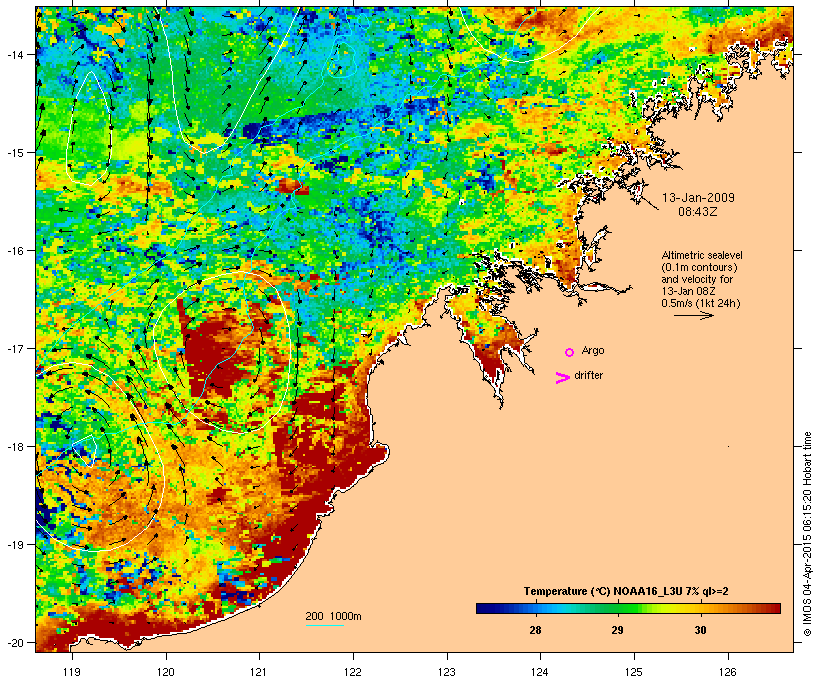Click the longitude axis label '123'
The height and width of the screenshot is (680, 820).
[x=447, y=672]
